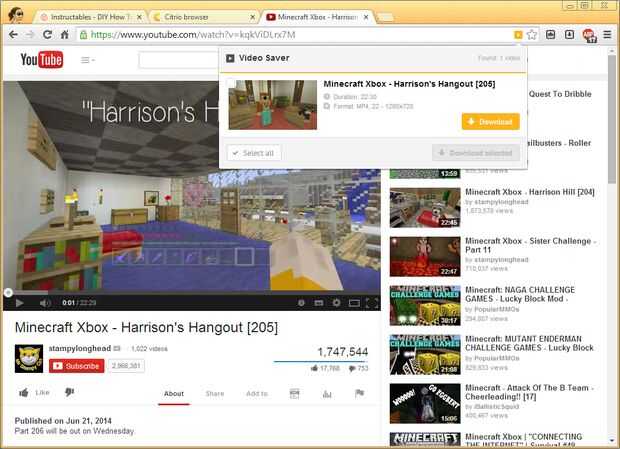Click the Video Saver extension icon in address bar
The width and height of the screenshot is (620, 449).
click(x=518, y=35)
